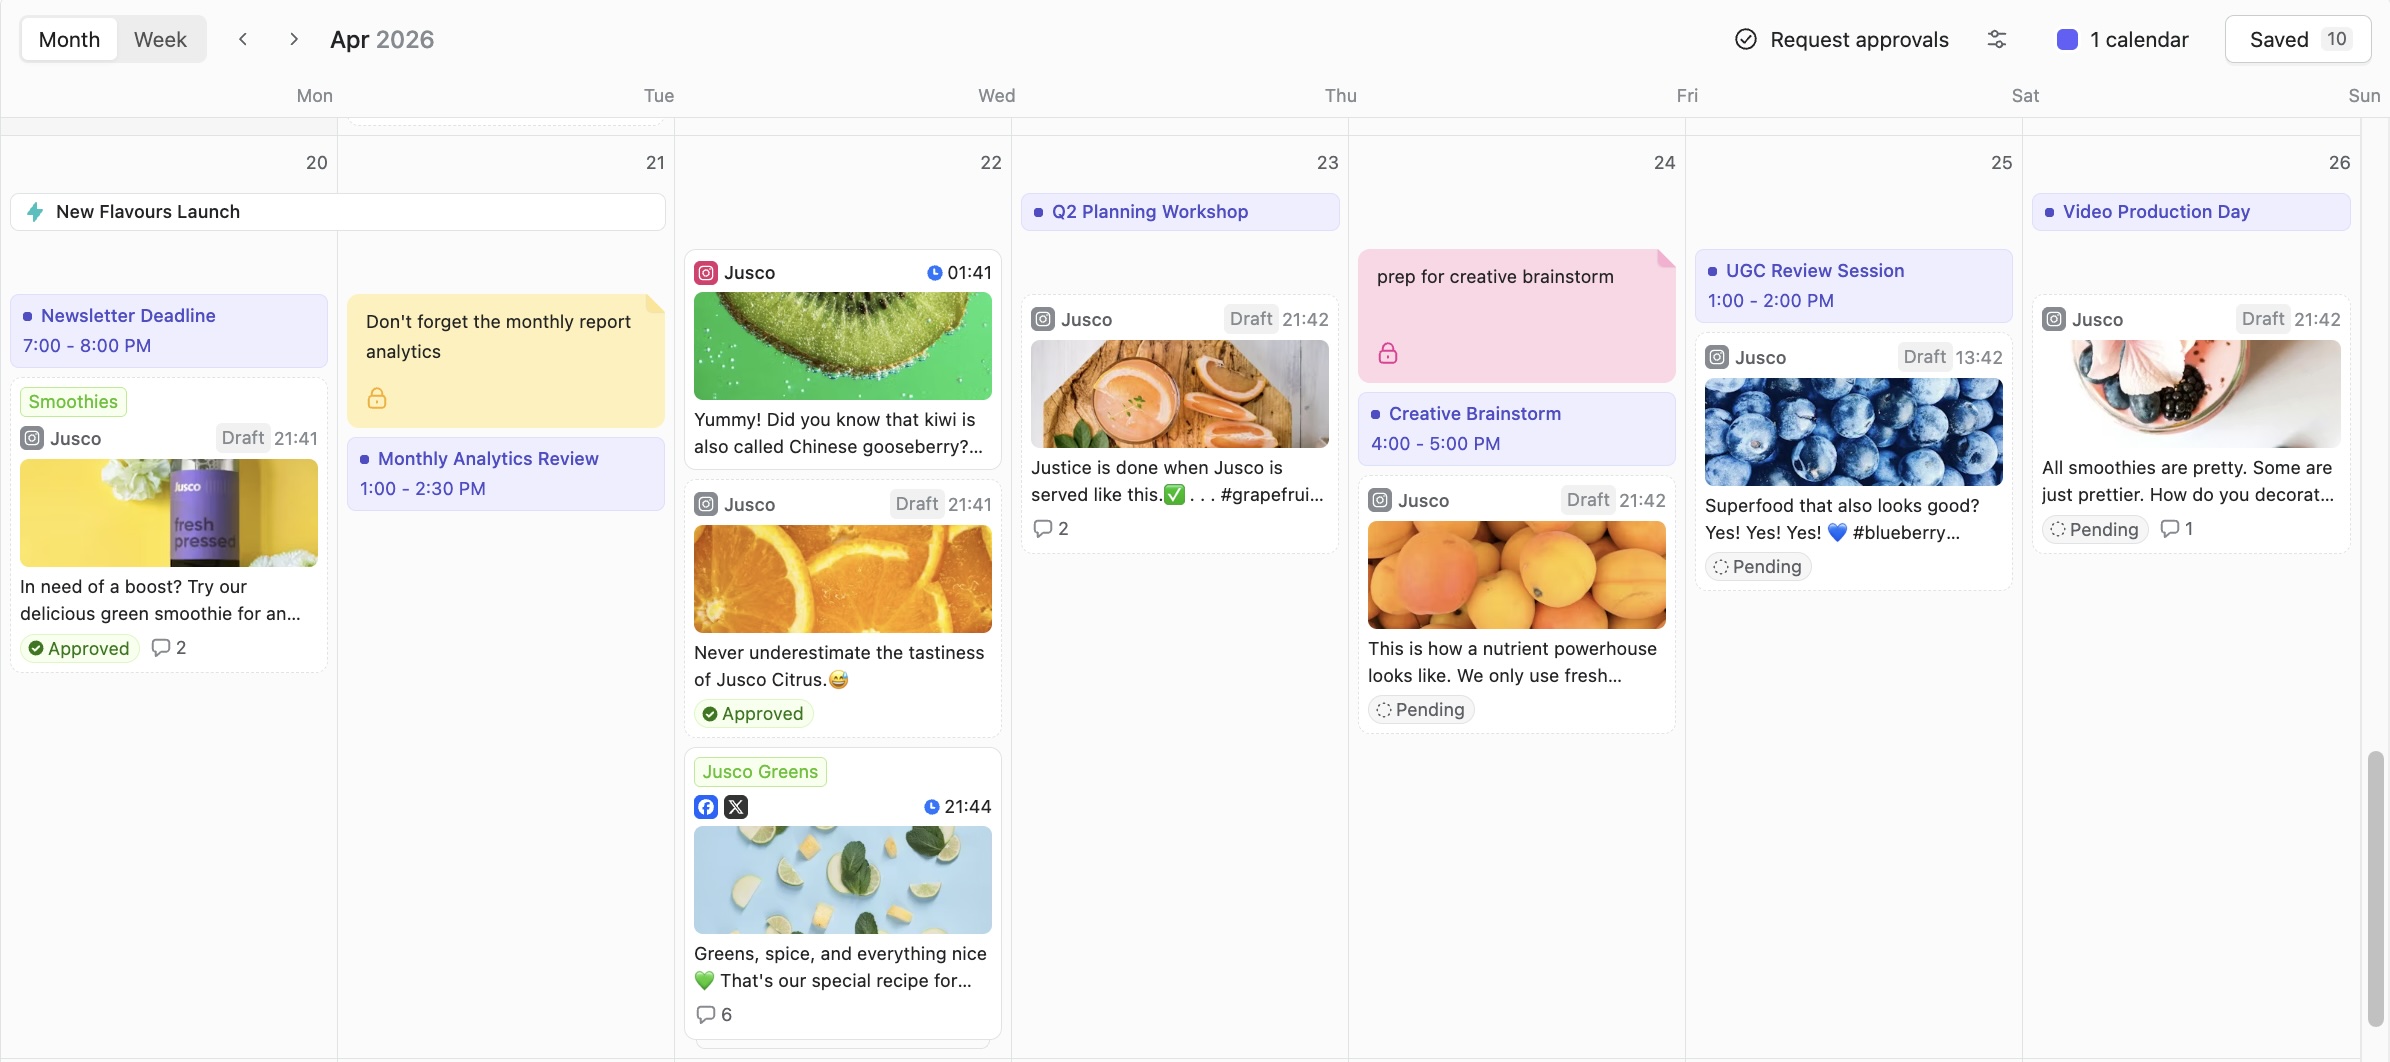Open the New Flavours Launch campaign bar

pyautogui.click(x=338, y=212)
